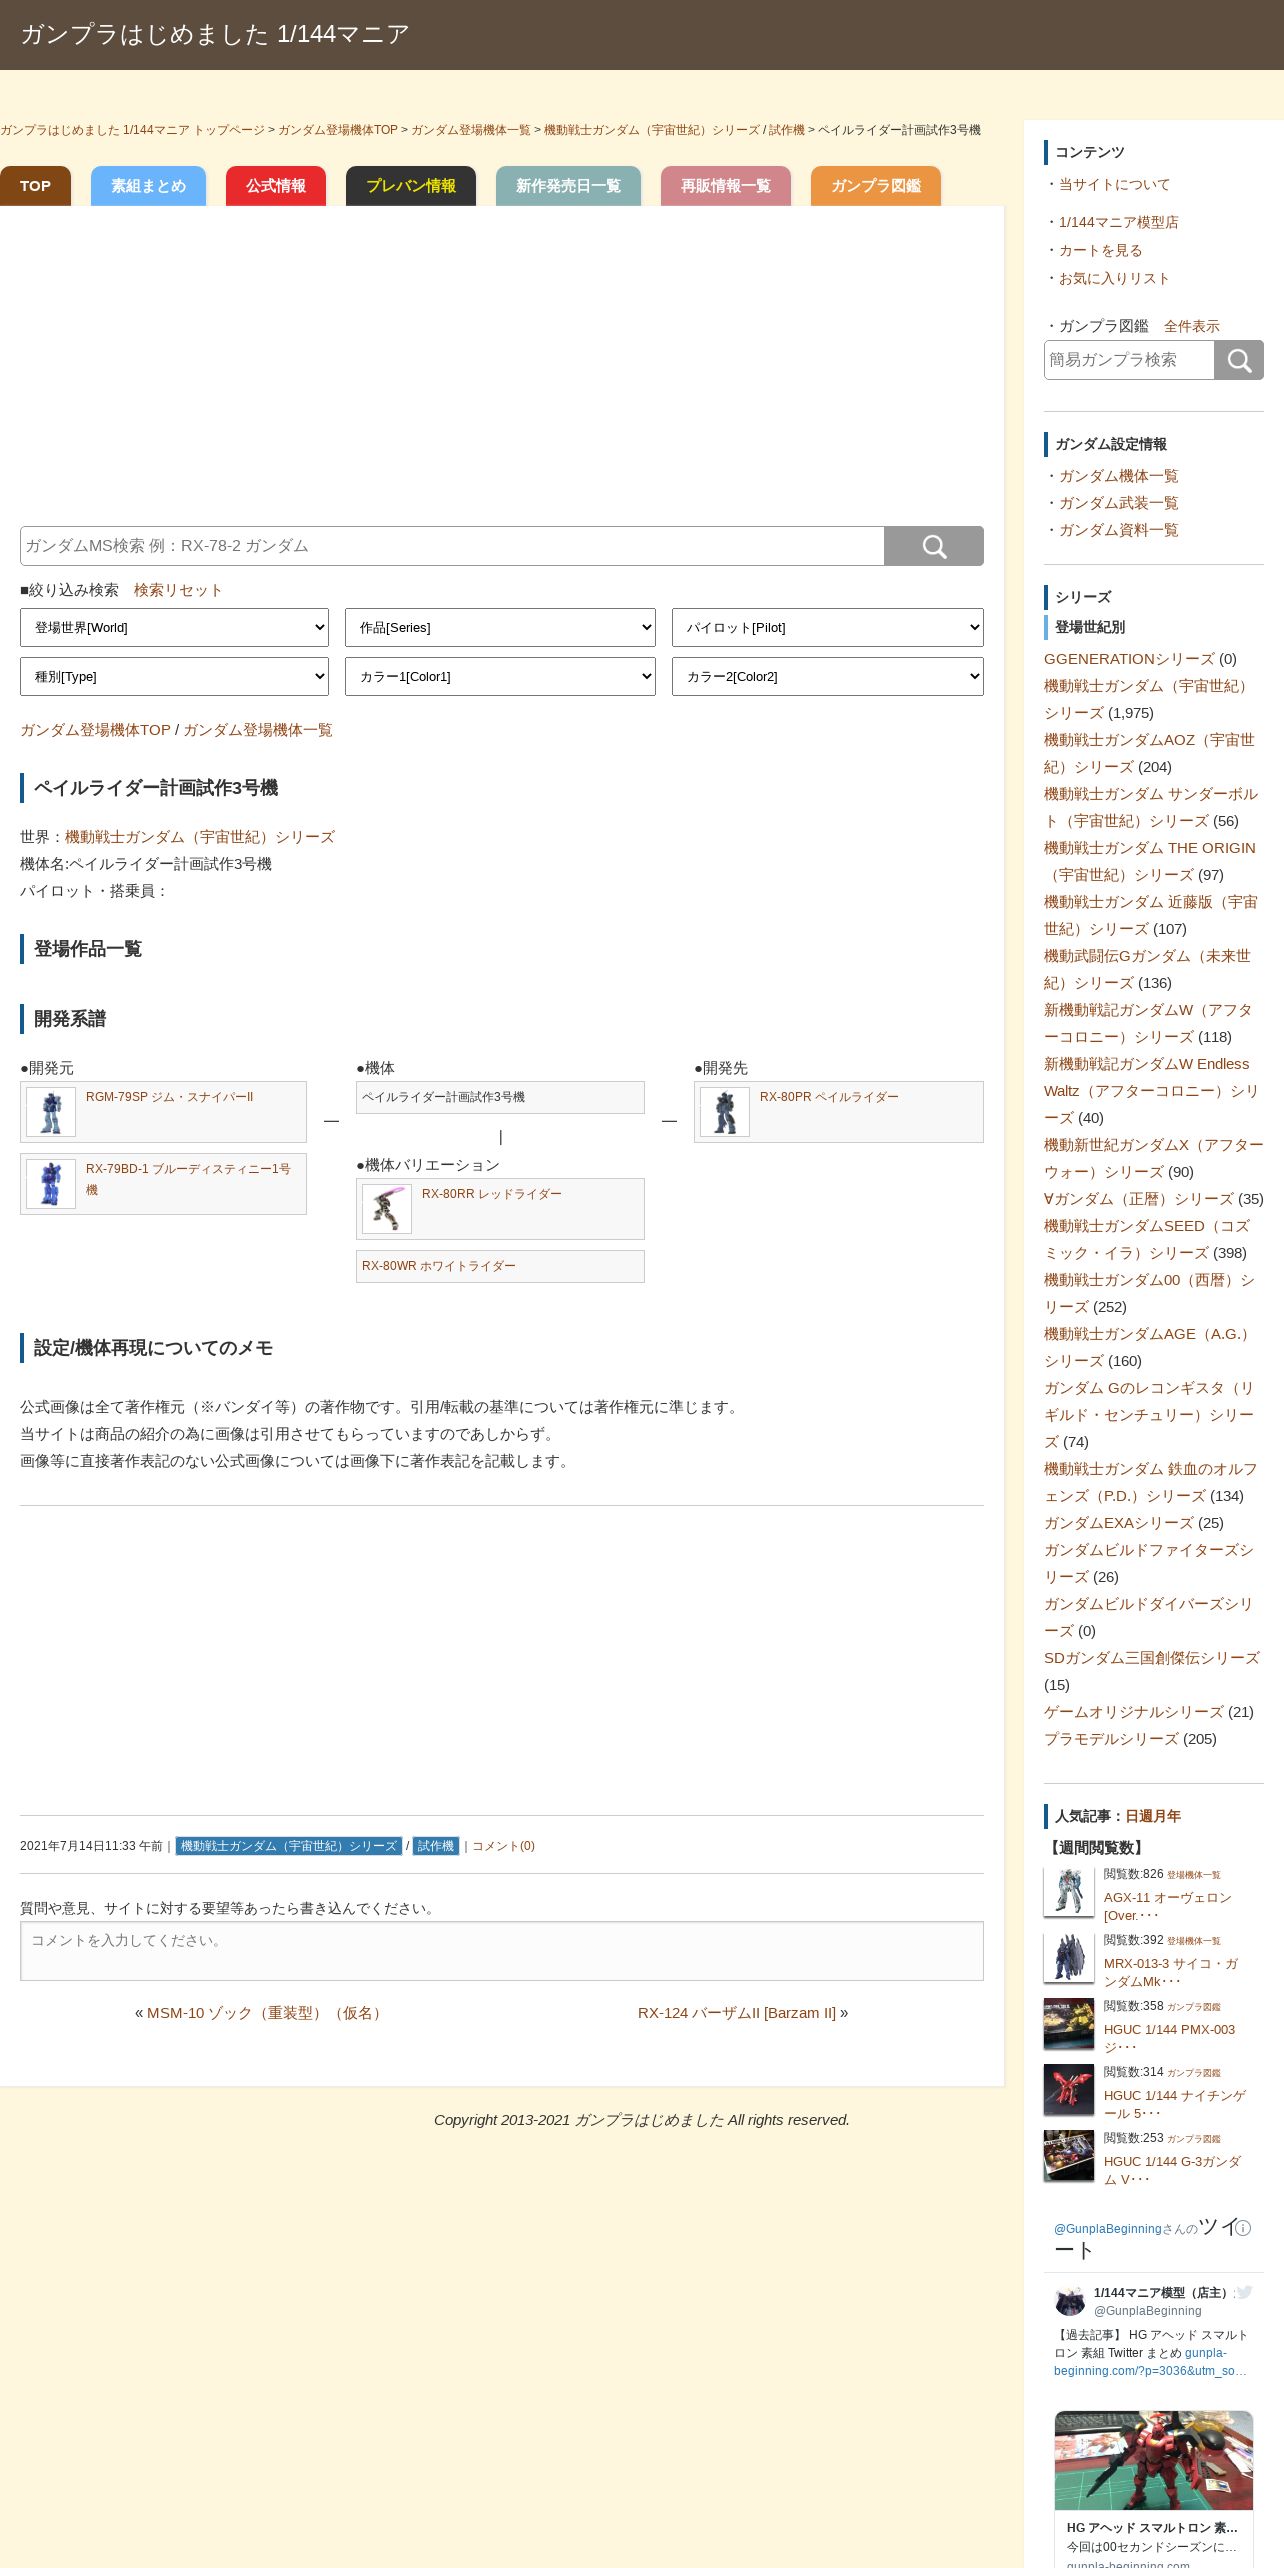Click the 日週月年 popular articles link
Viewport: 1284px width, 2568px height.
pos(1153,1816)
